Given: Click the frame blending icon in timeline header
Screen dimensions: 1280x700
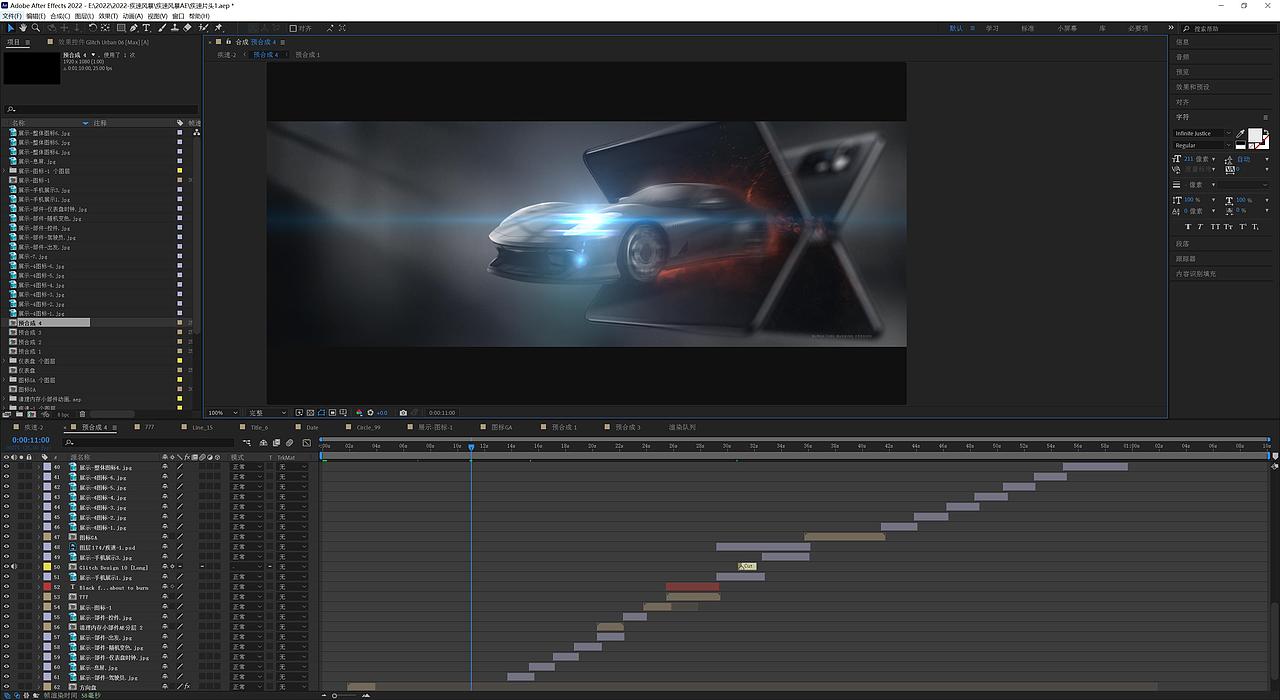Looking at the screenshot, I should [276, 442].
